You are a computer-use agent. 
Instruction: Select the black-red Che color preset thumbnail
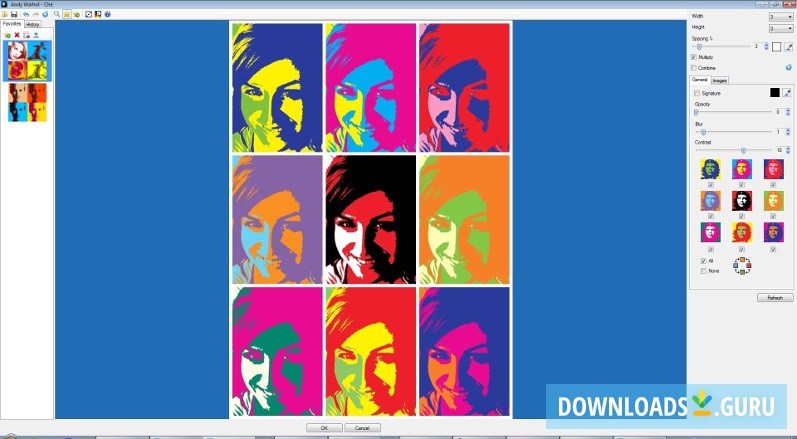coord(742,201)
